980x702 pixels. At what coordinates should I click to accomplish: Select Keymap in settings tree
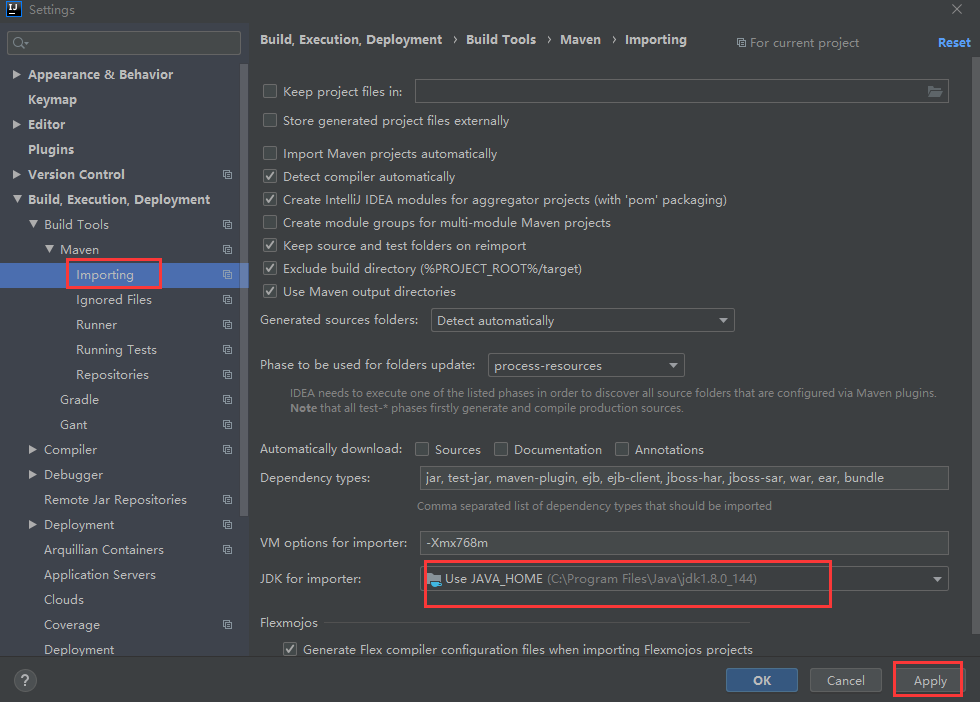pos(52,99)
